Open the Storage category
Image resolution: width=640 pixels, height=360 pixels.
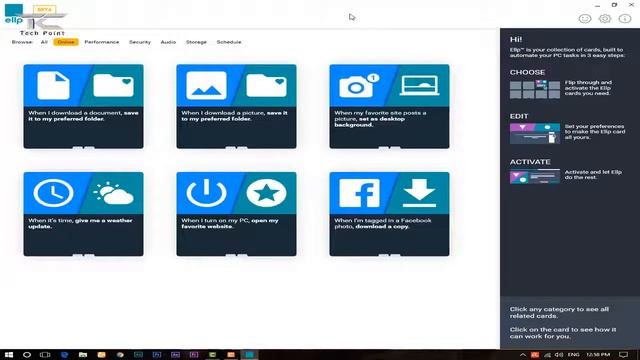coord(196,42)
